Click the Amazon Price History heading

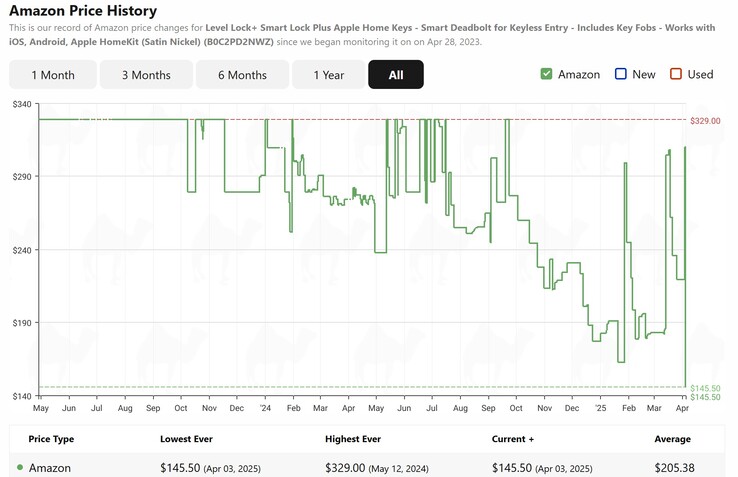(83, 10)
